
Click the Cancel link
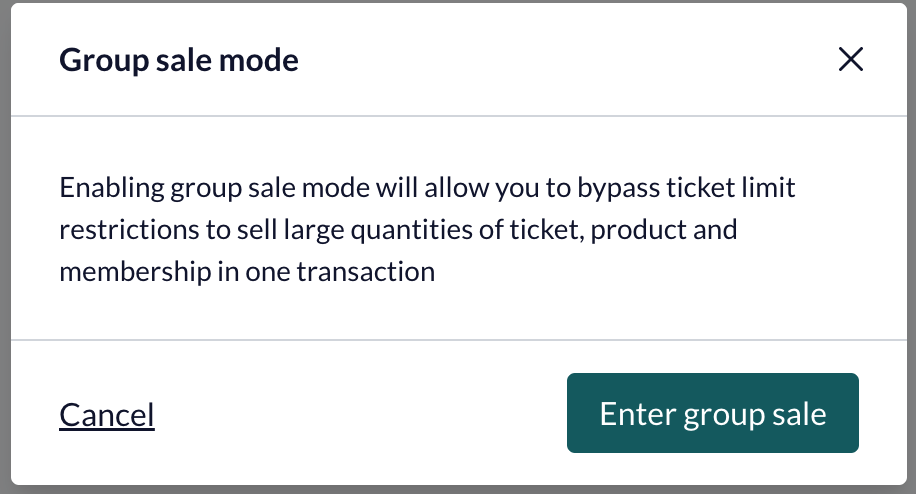(x=107, y=415)
